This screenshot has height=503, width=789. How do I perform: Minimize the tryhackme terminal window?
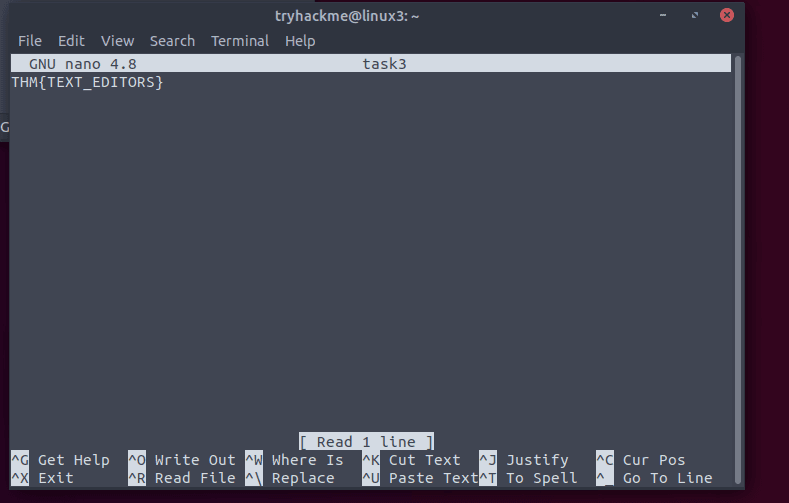(x=663, y=15)
